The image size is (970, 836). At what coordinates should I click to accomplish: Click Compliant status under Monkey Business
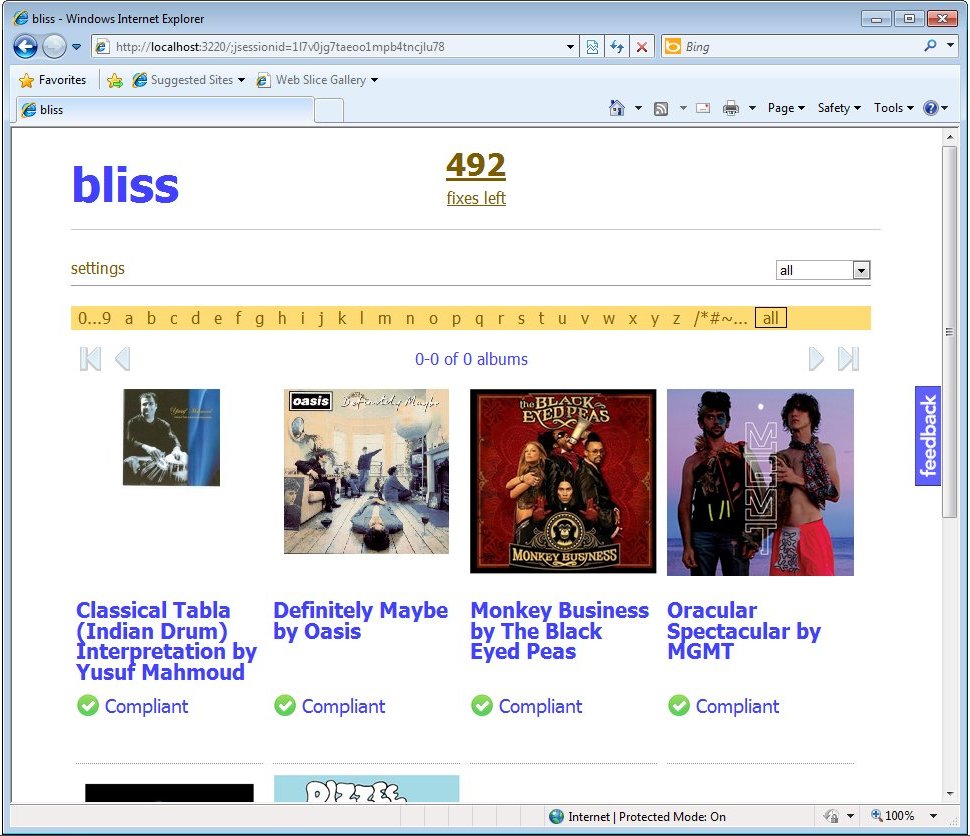[x=526, y=706]
